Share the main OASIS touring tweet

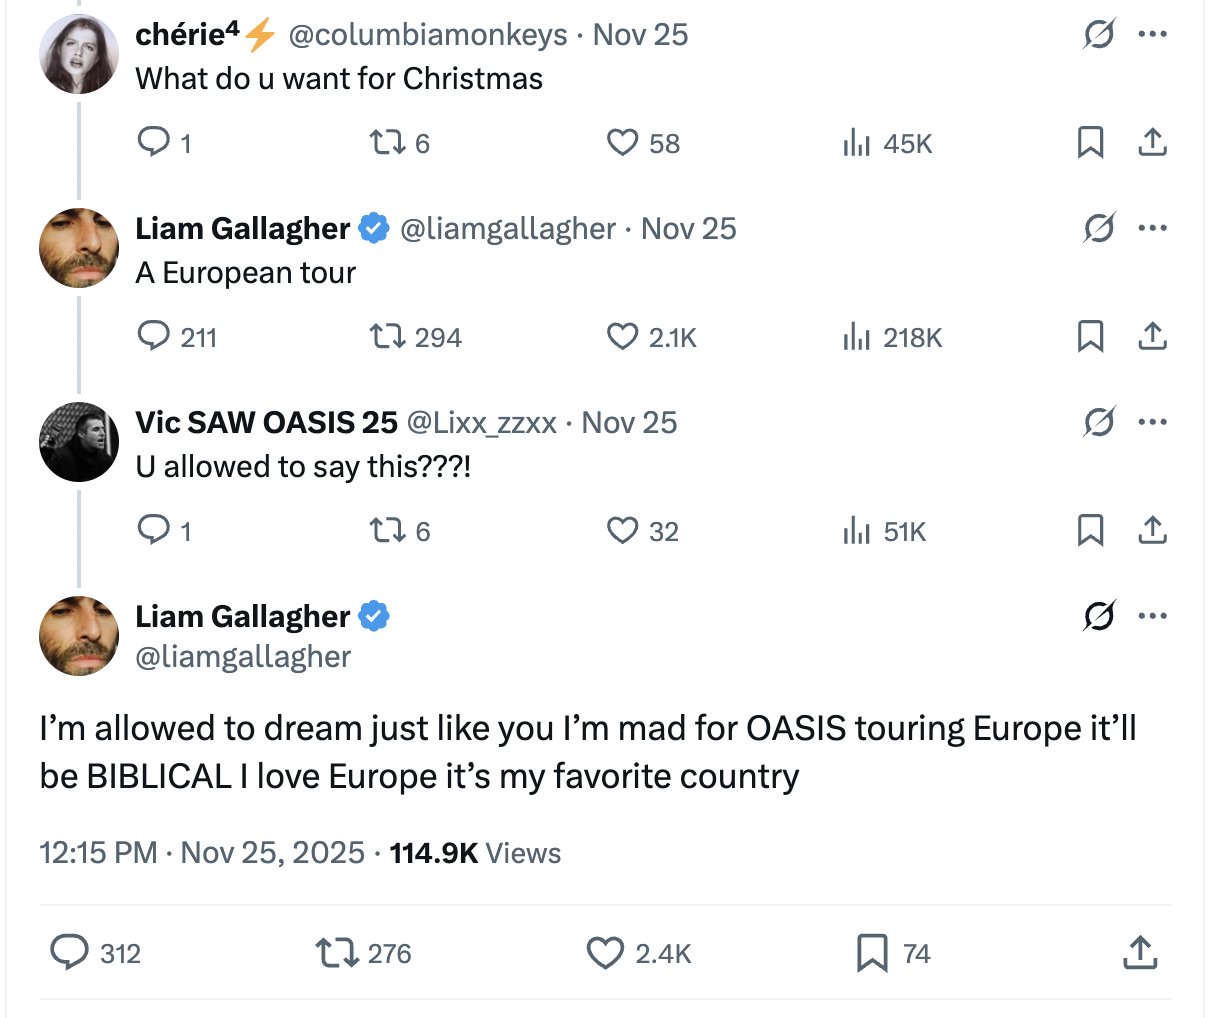(x=1140, y=953)
